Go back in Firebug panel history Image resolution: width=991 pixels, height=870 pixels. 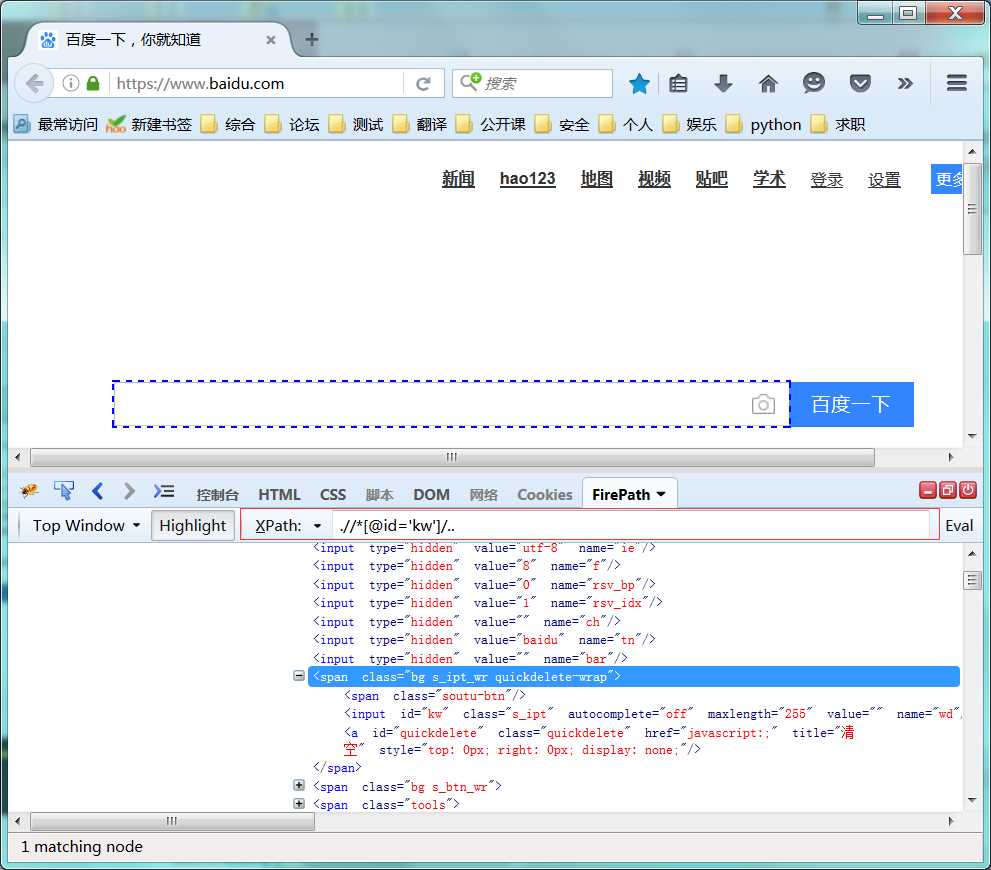97,491
